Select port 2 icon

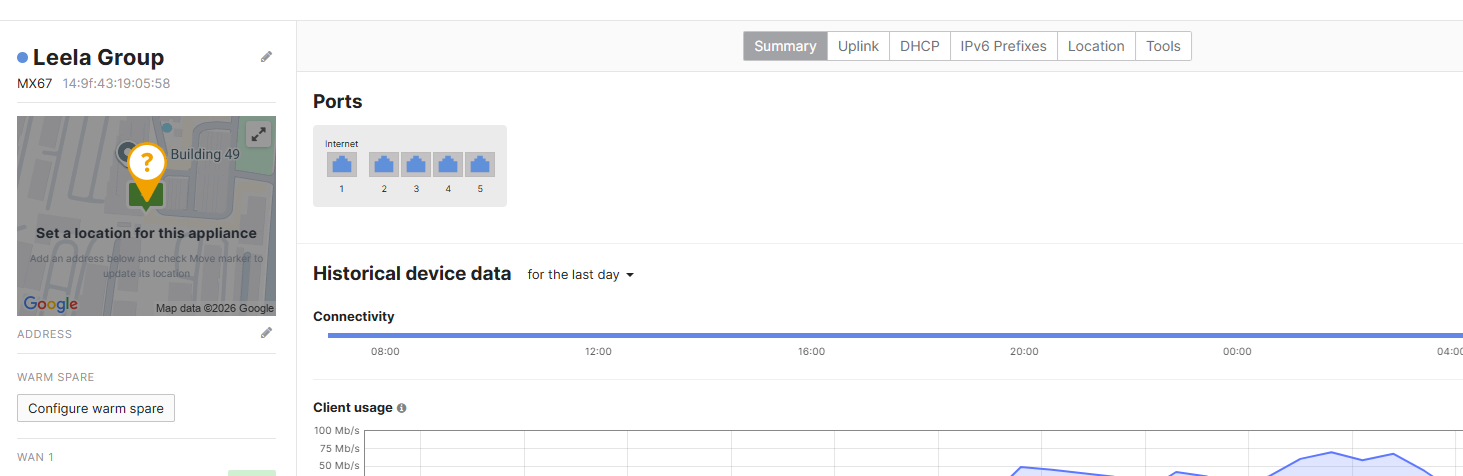coord(384,165)
